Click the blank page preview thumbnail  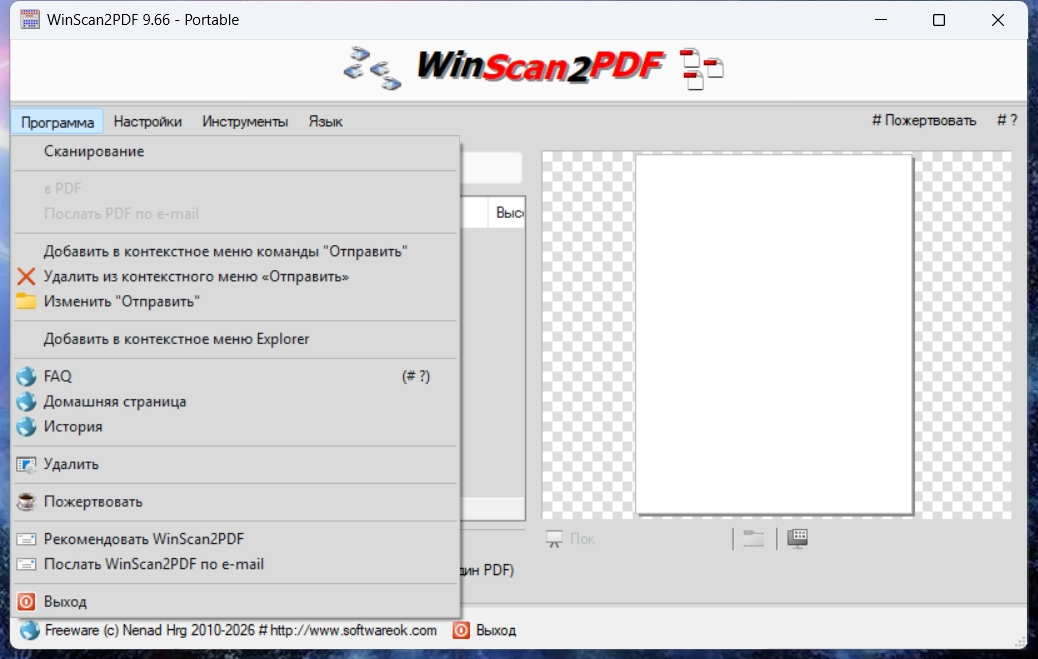coord(774,334)
